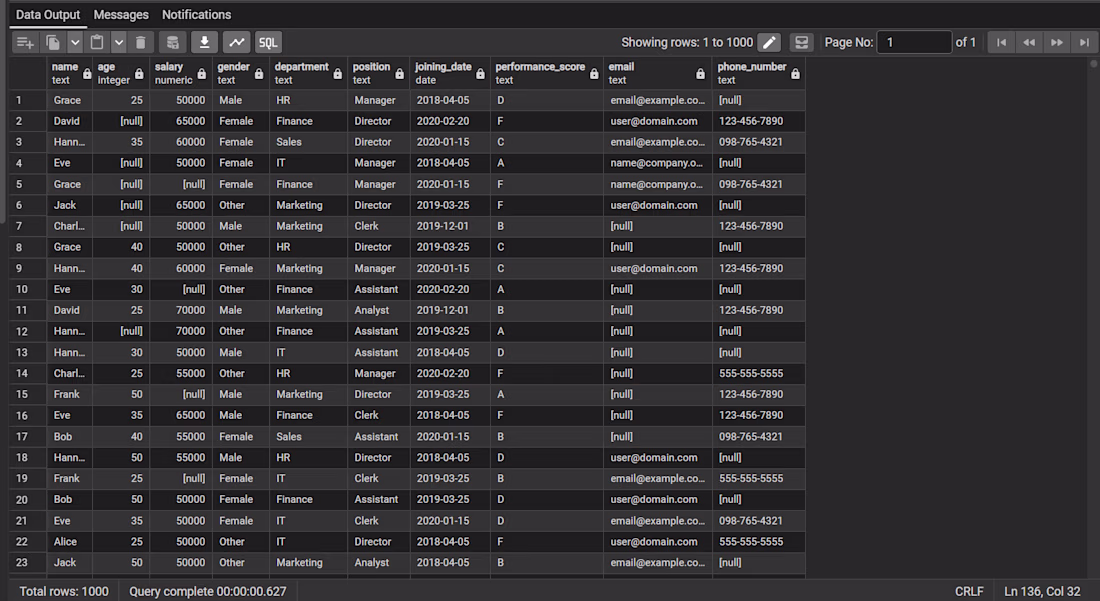Select the position column header
The image size is (1100, 601).
378,73
